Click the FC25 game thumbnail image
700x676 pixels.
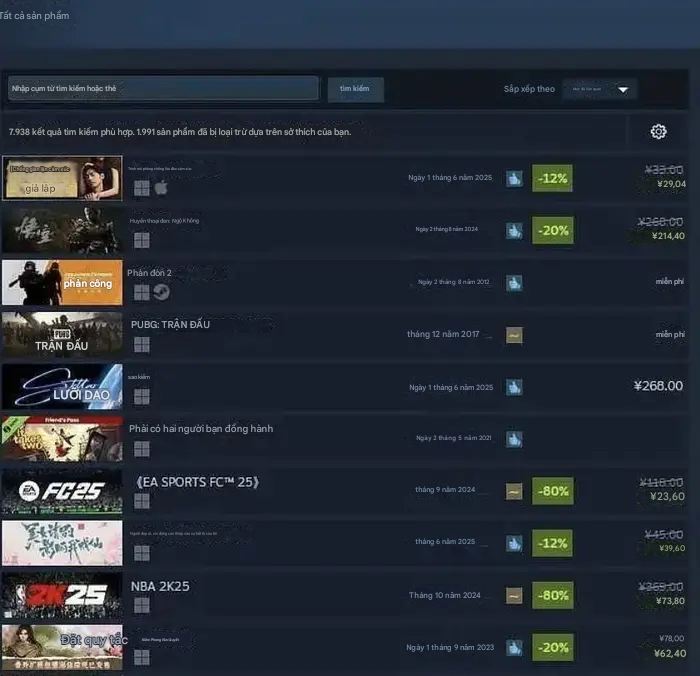62,491
